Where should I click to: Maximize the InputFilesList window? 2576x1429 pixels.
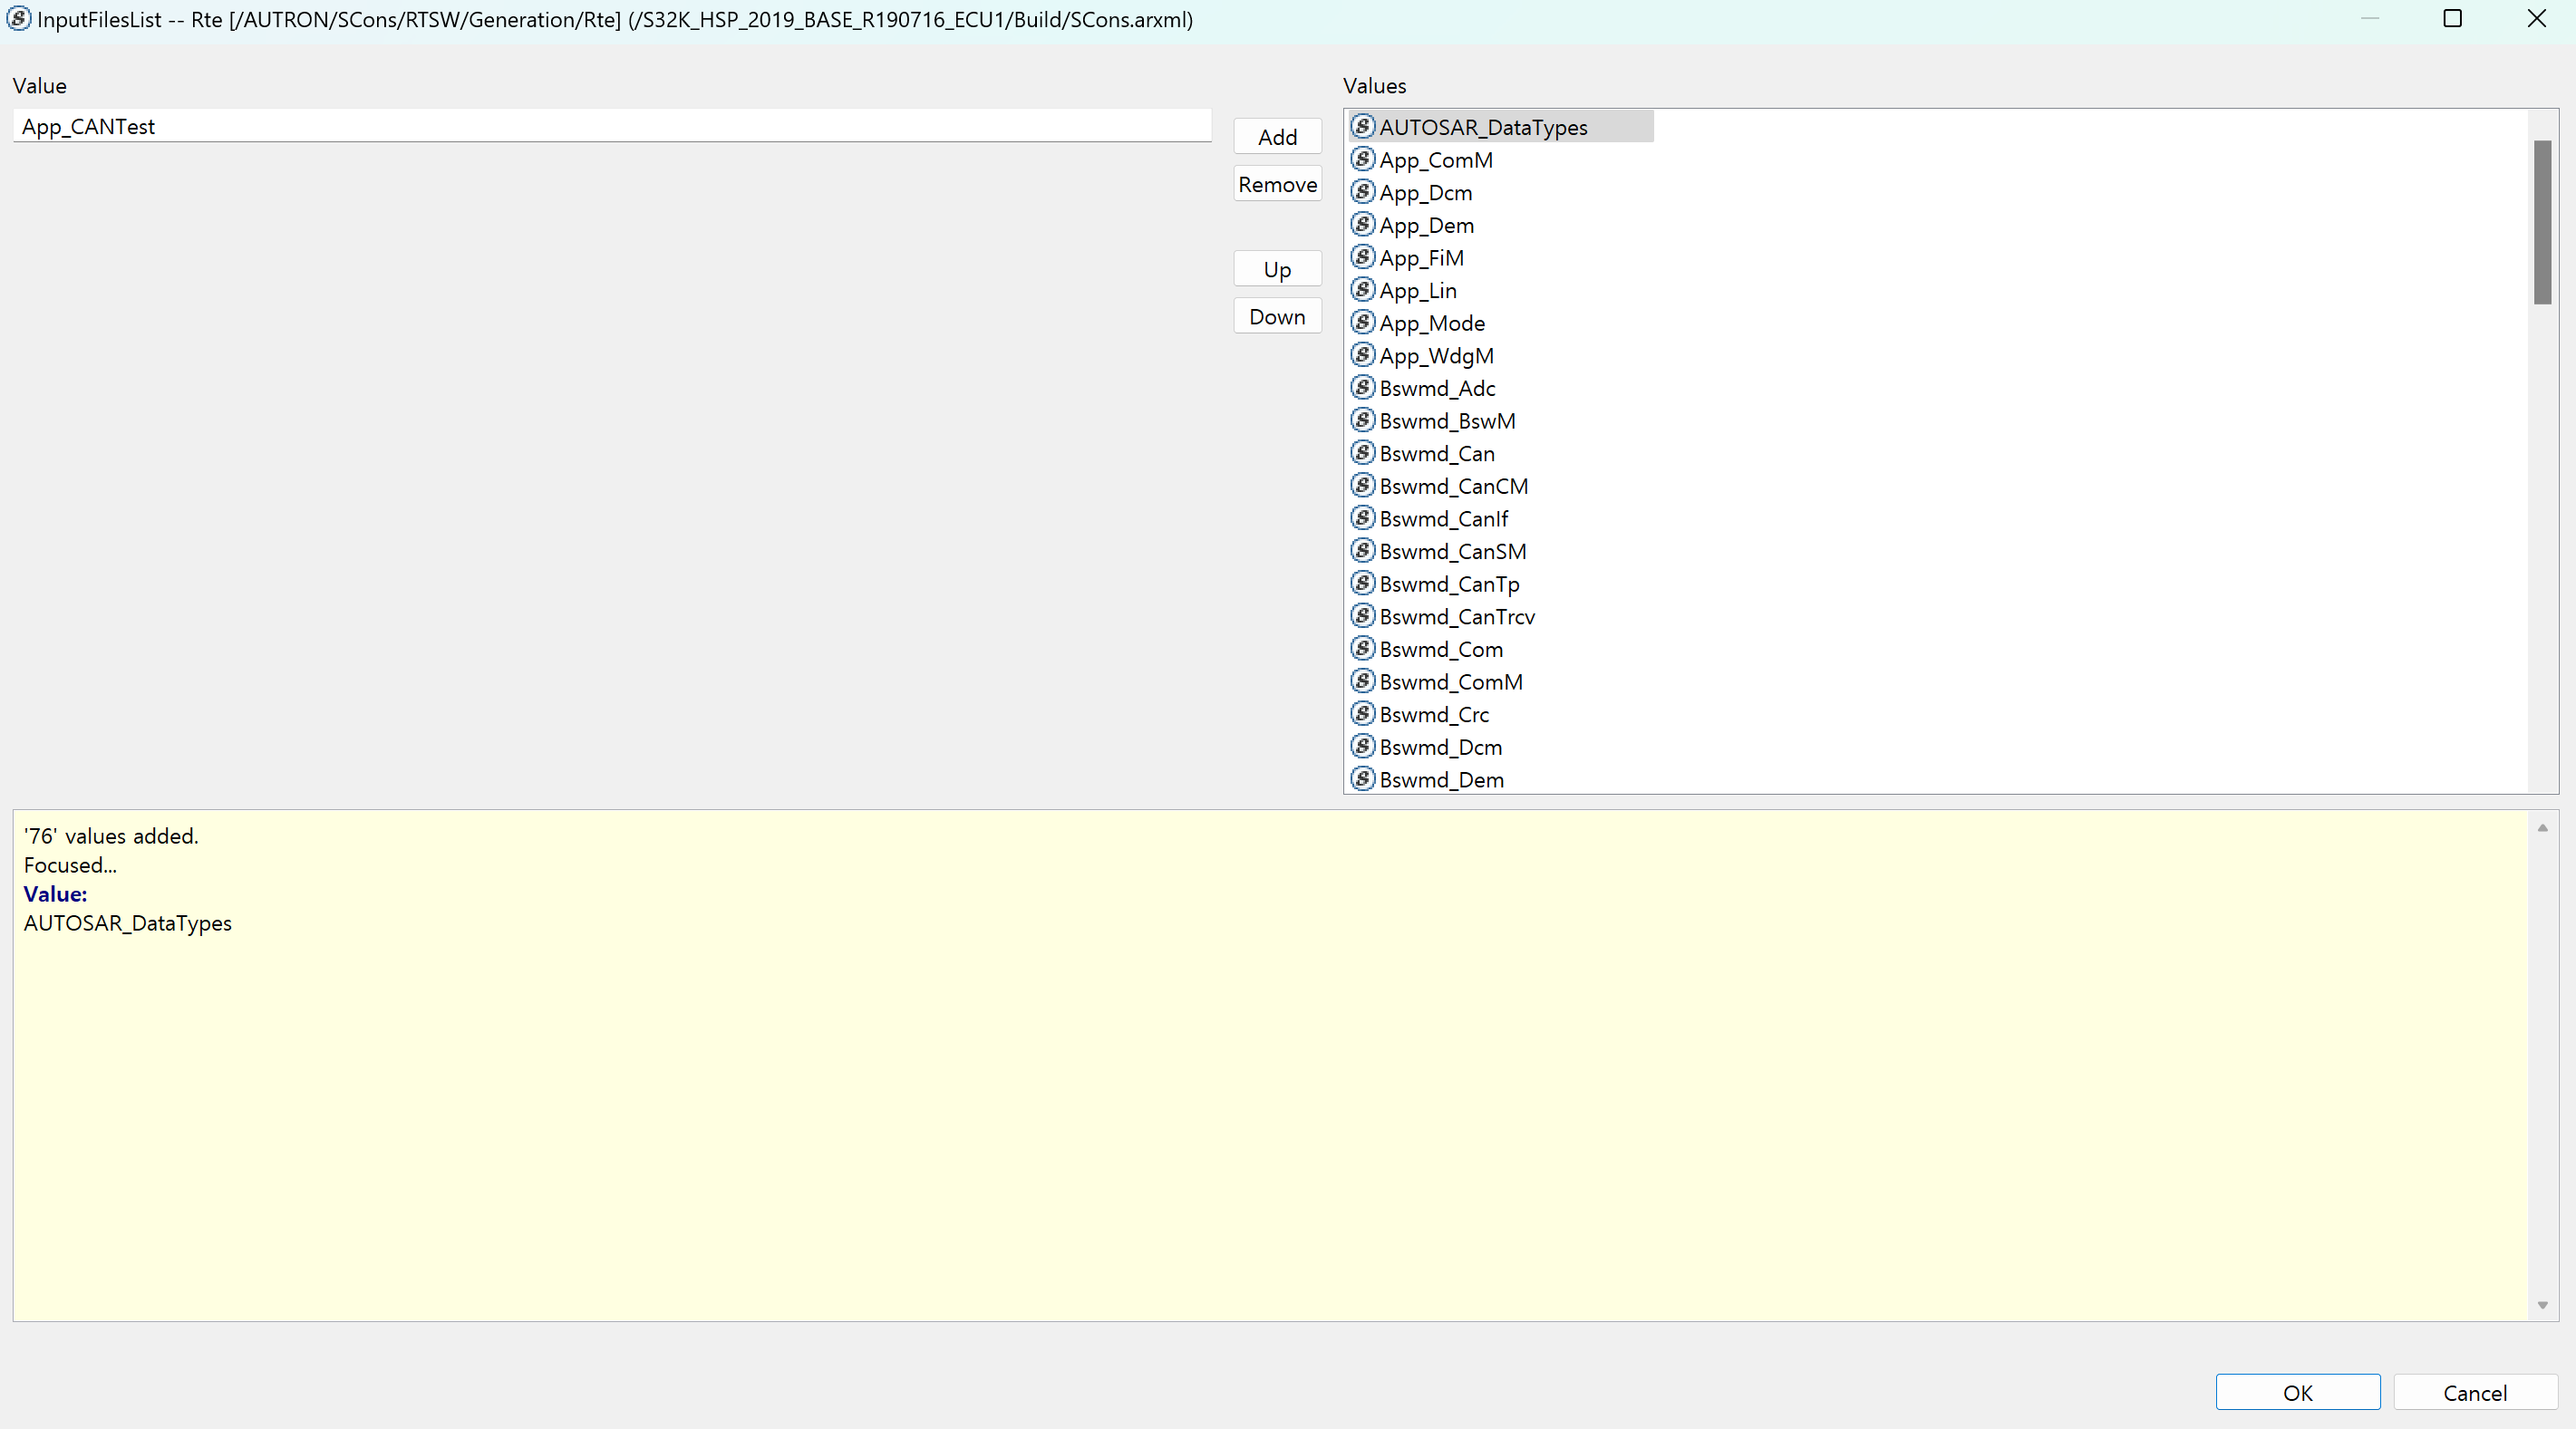(x=2452, y=19)
